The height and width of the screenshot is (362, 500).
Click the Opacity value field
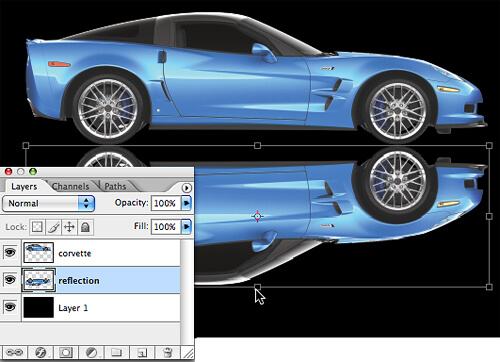tap(166, 203)
